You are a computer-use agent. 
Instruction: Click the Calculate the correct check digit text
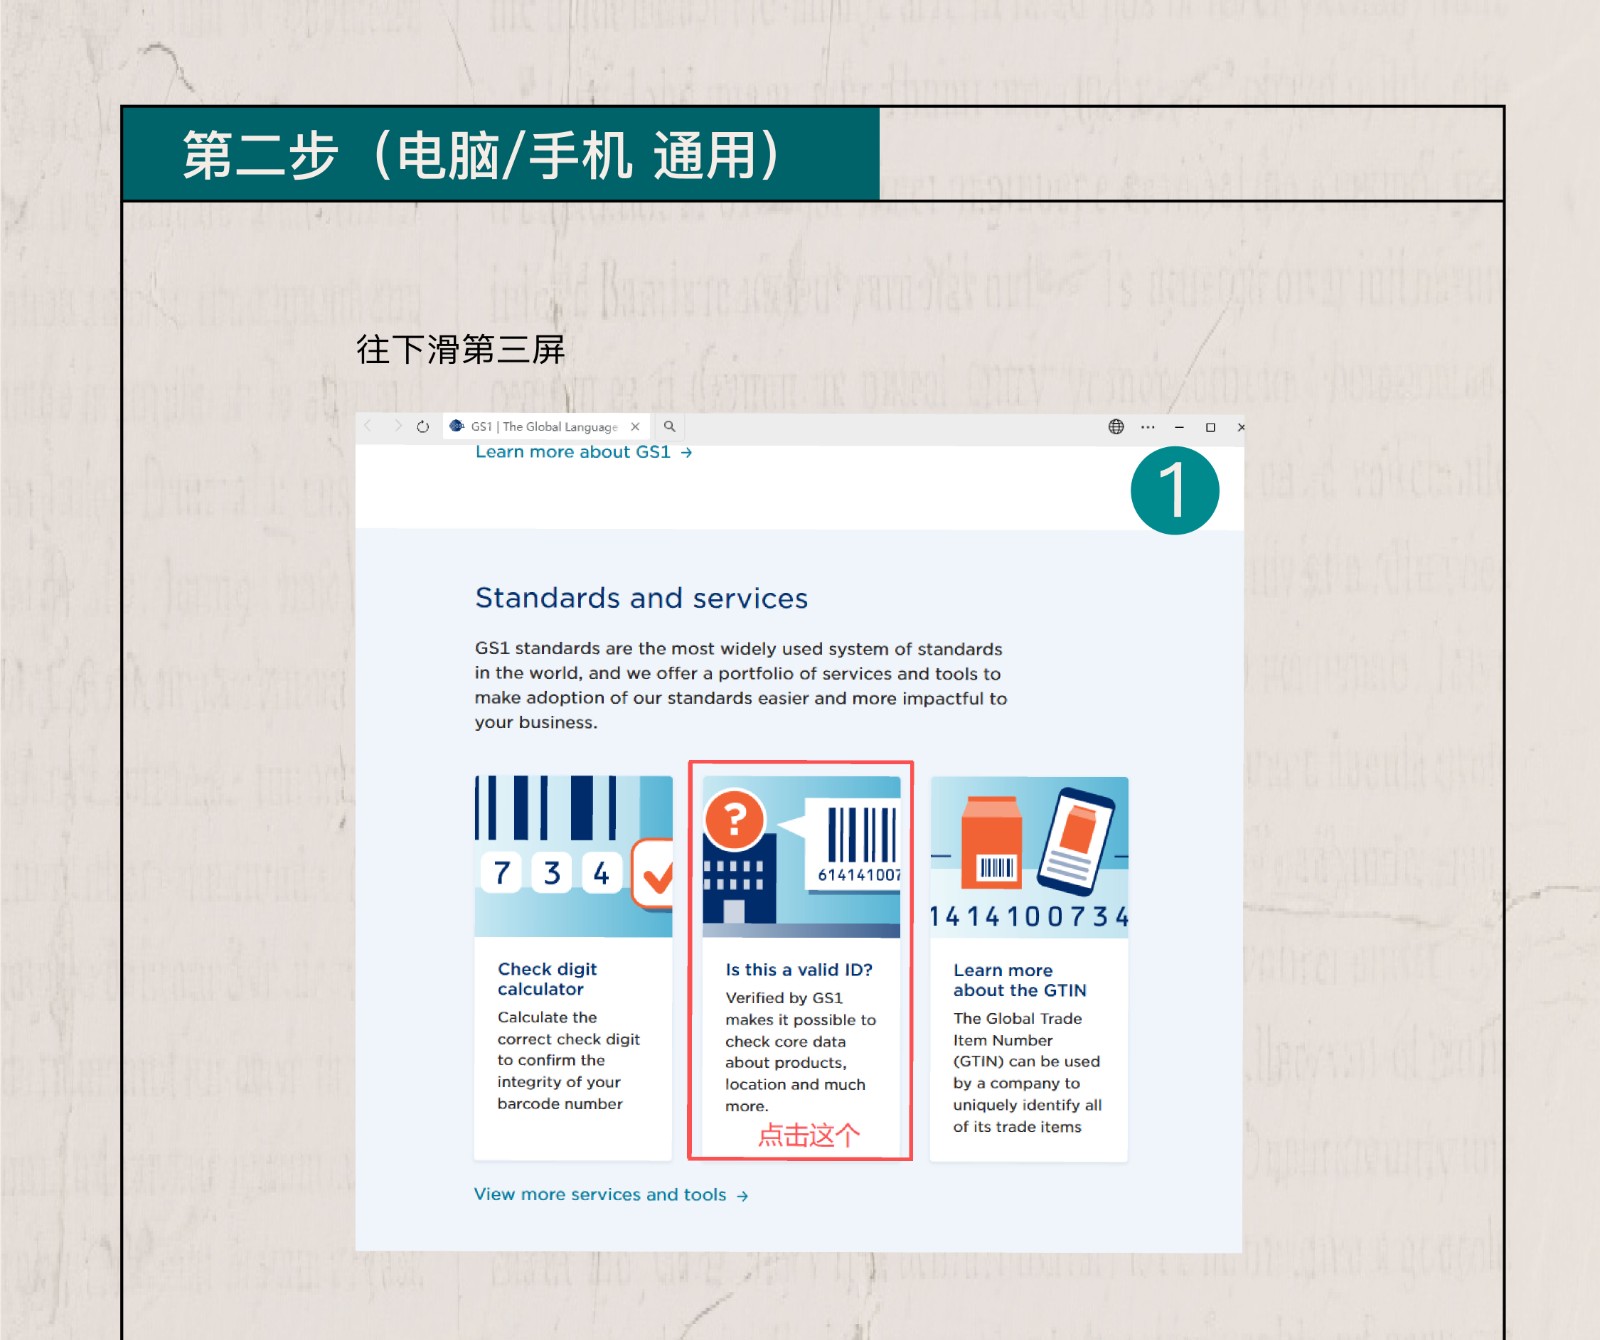(x=569, y=1060)
